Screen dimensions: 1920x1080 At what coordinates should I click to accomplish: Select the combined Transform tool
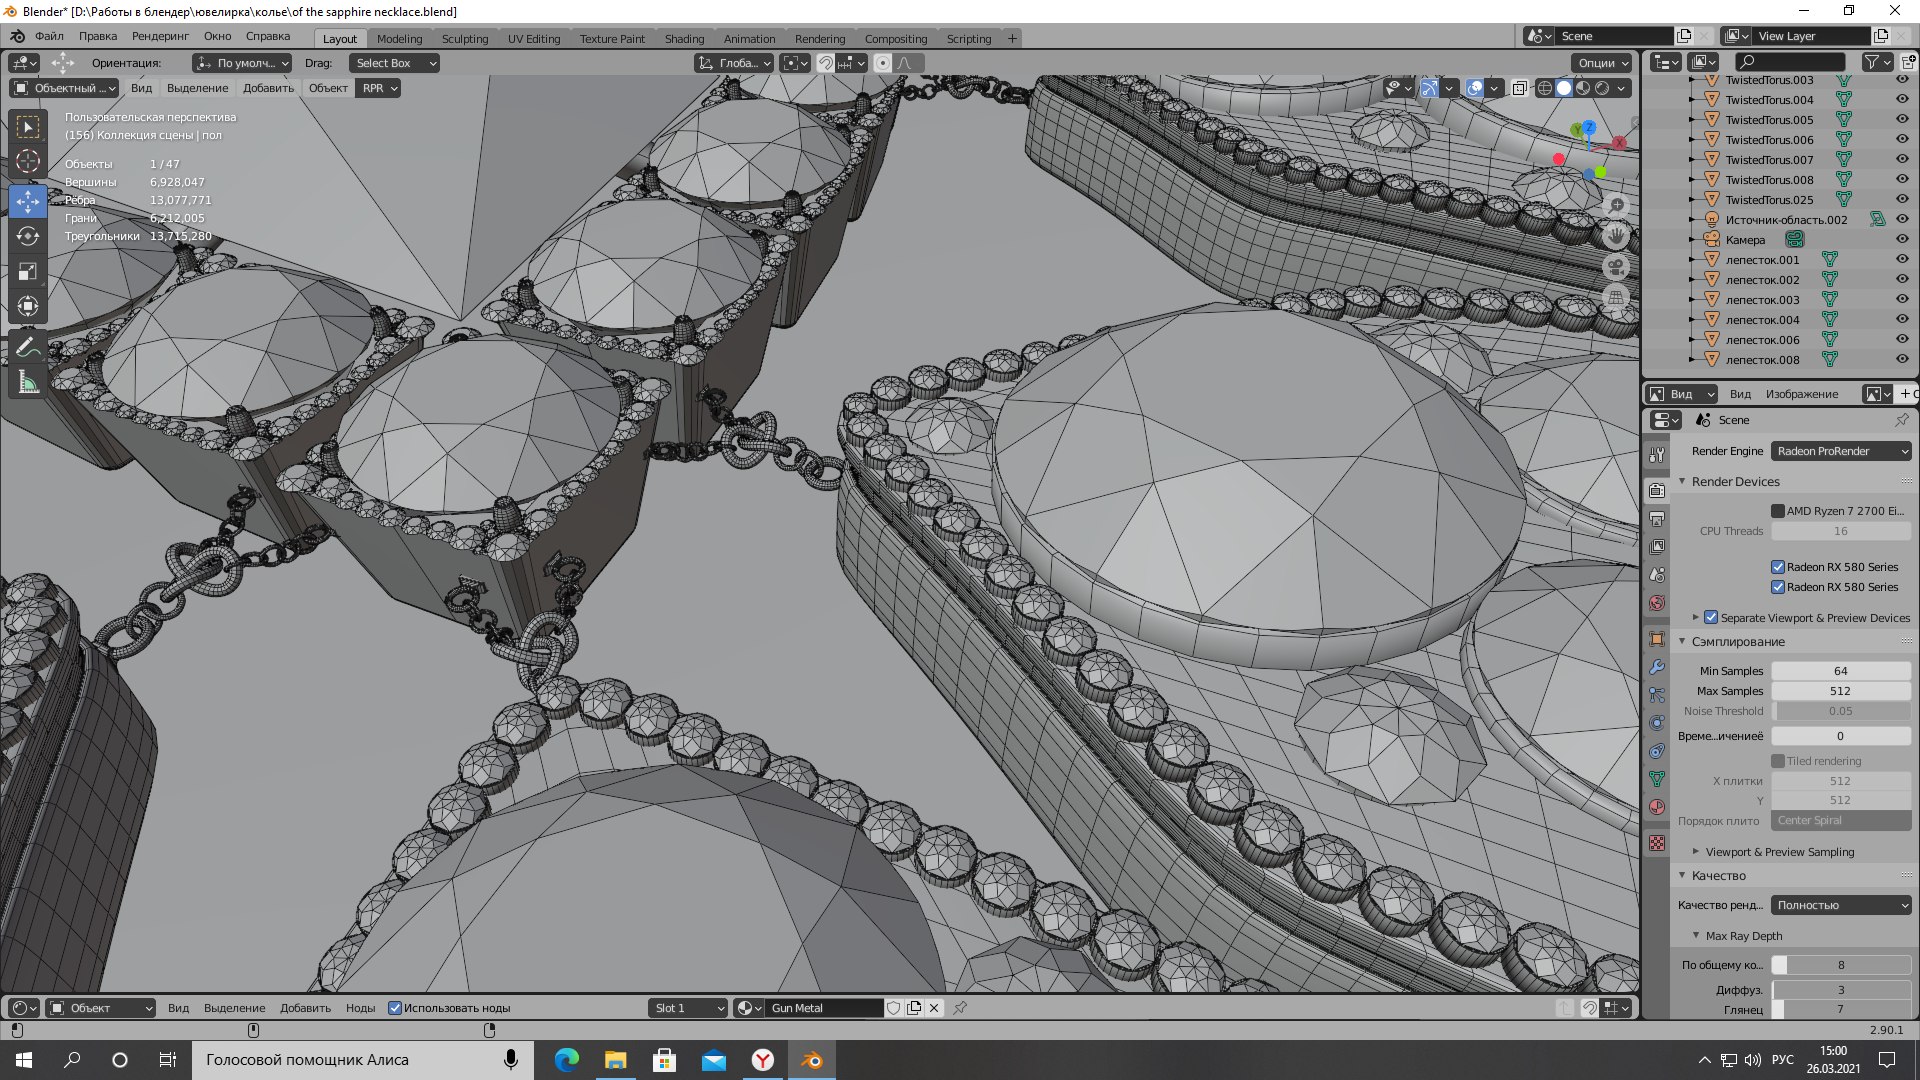(x=28, y=306)
